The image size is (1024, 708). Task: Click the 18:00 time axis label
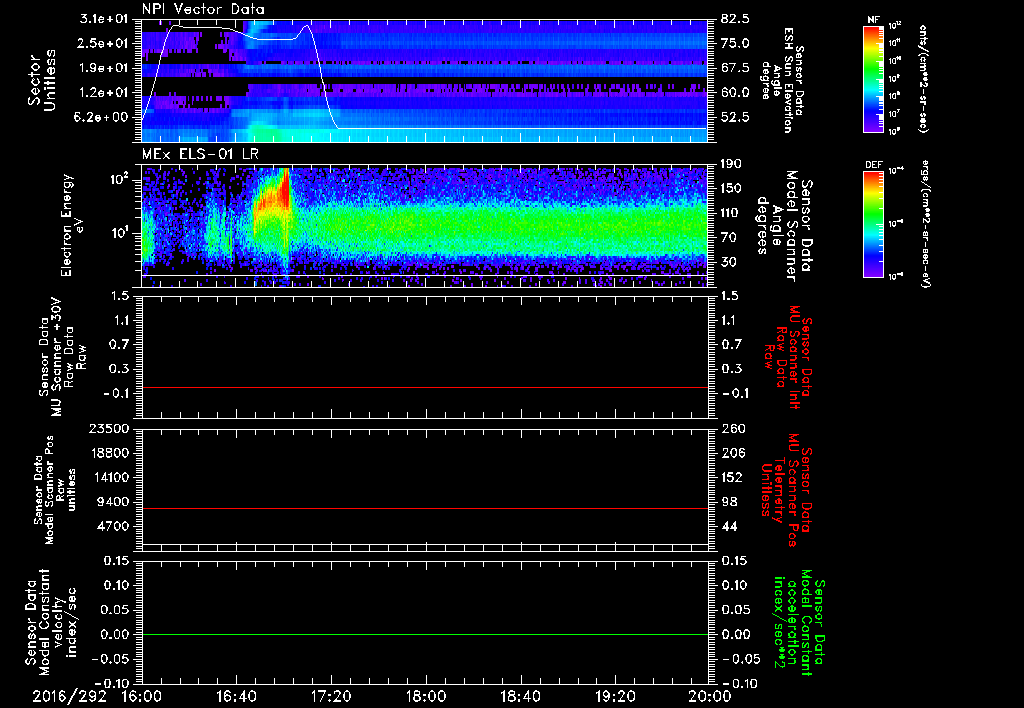point(426,697)
